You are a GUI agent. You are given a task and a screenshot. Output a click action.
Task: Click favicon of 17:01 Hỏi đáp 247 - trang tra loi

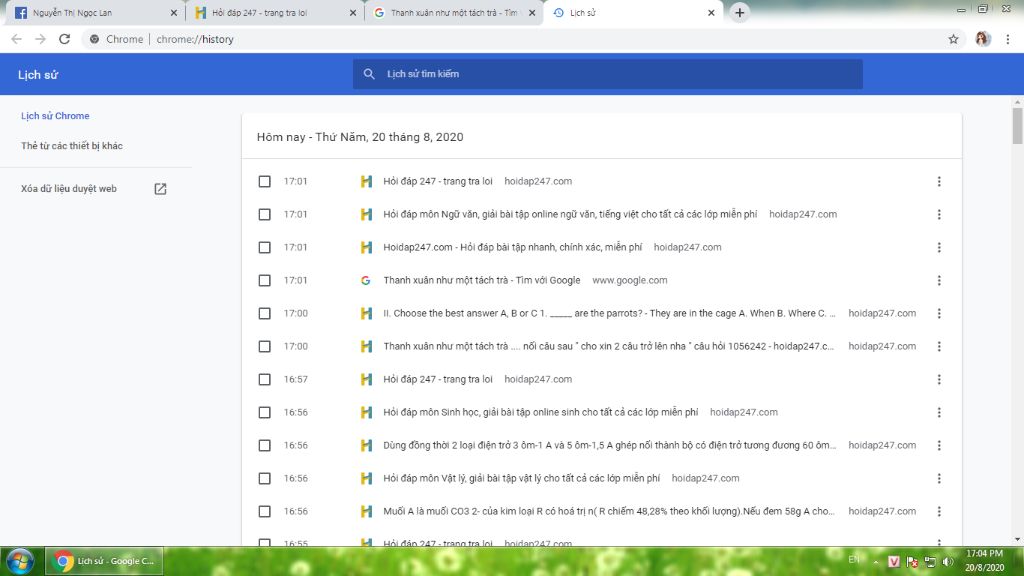point(366,182)
